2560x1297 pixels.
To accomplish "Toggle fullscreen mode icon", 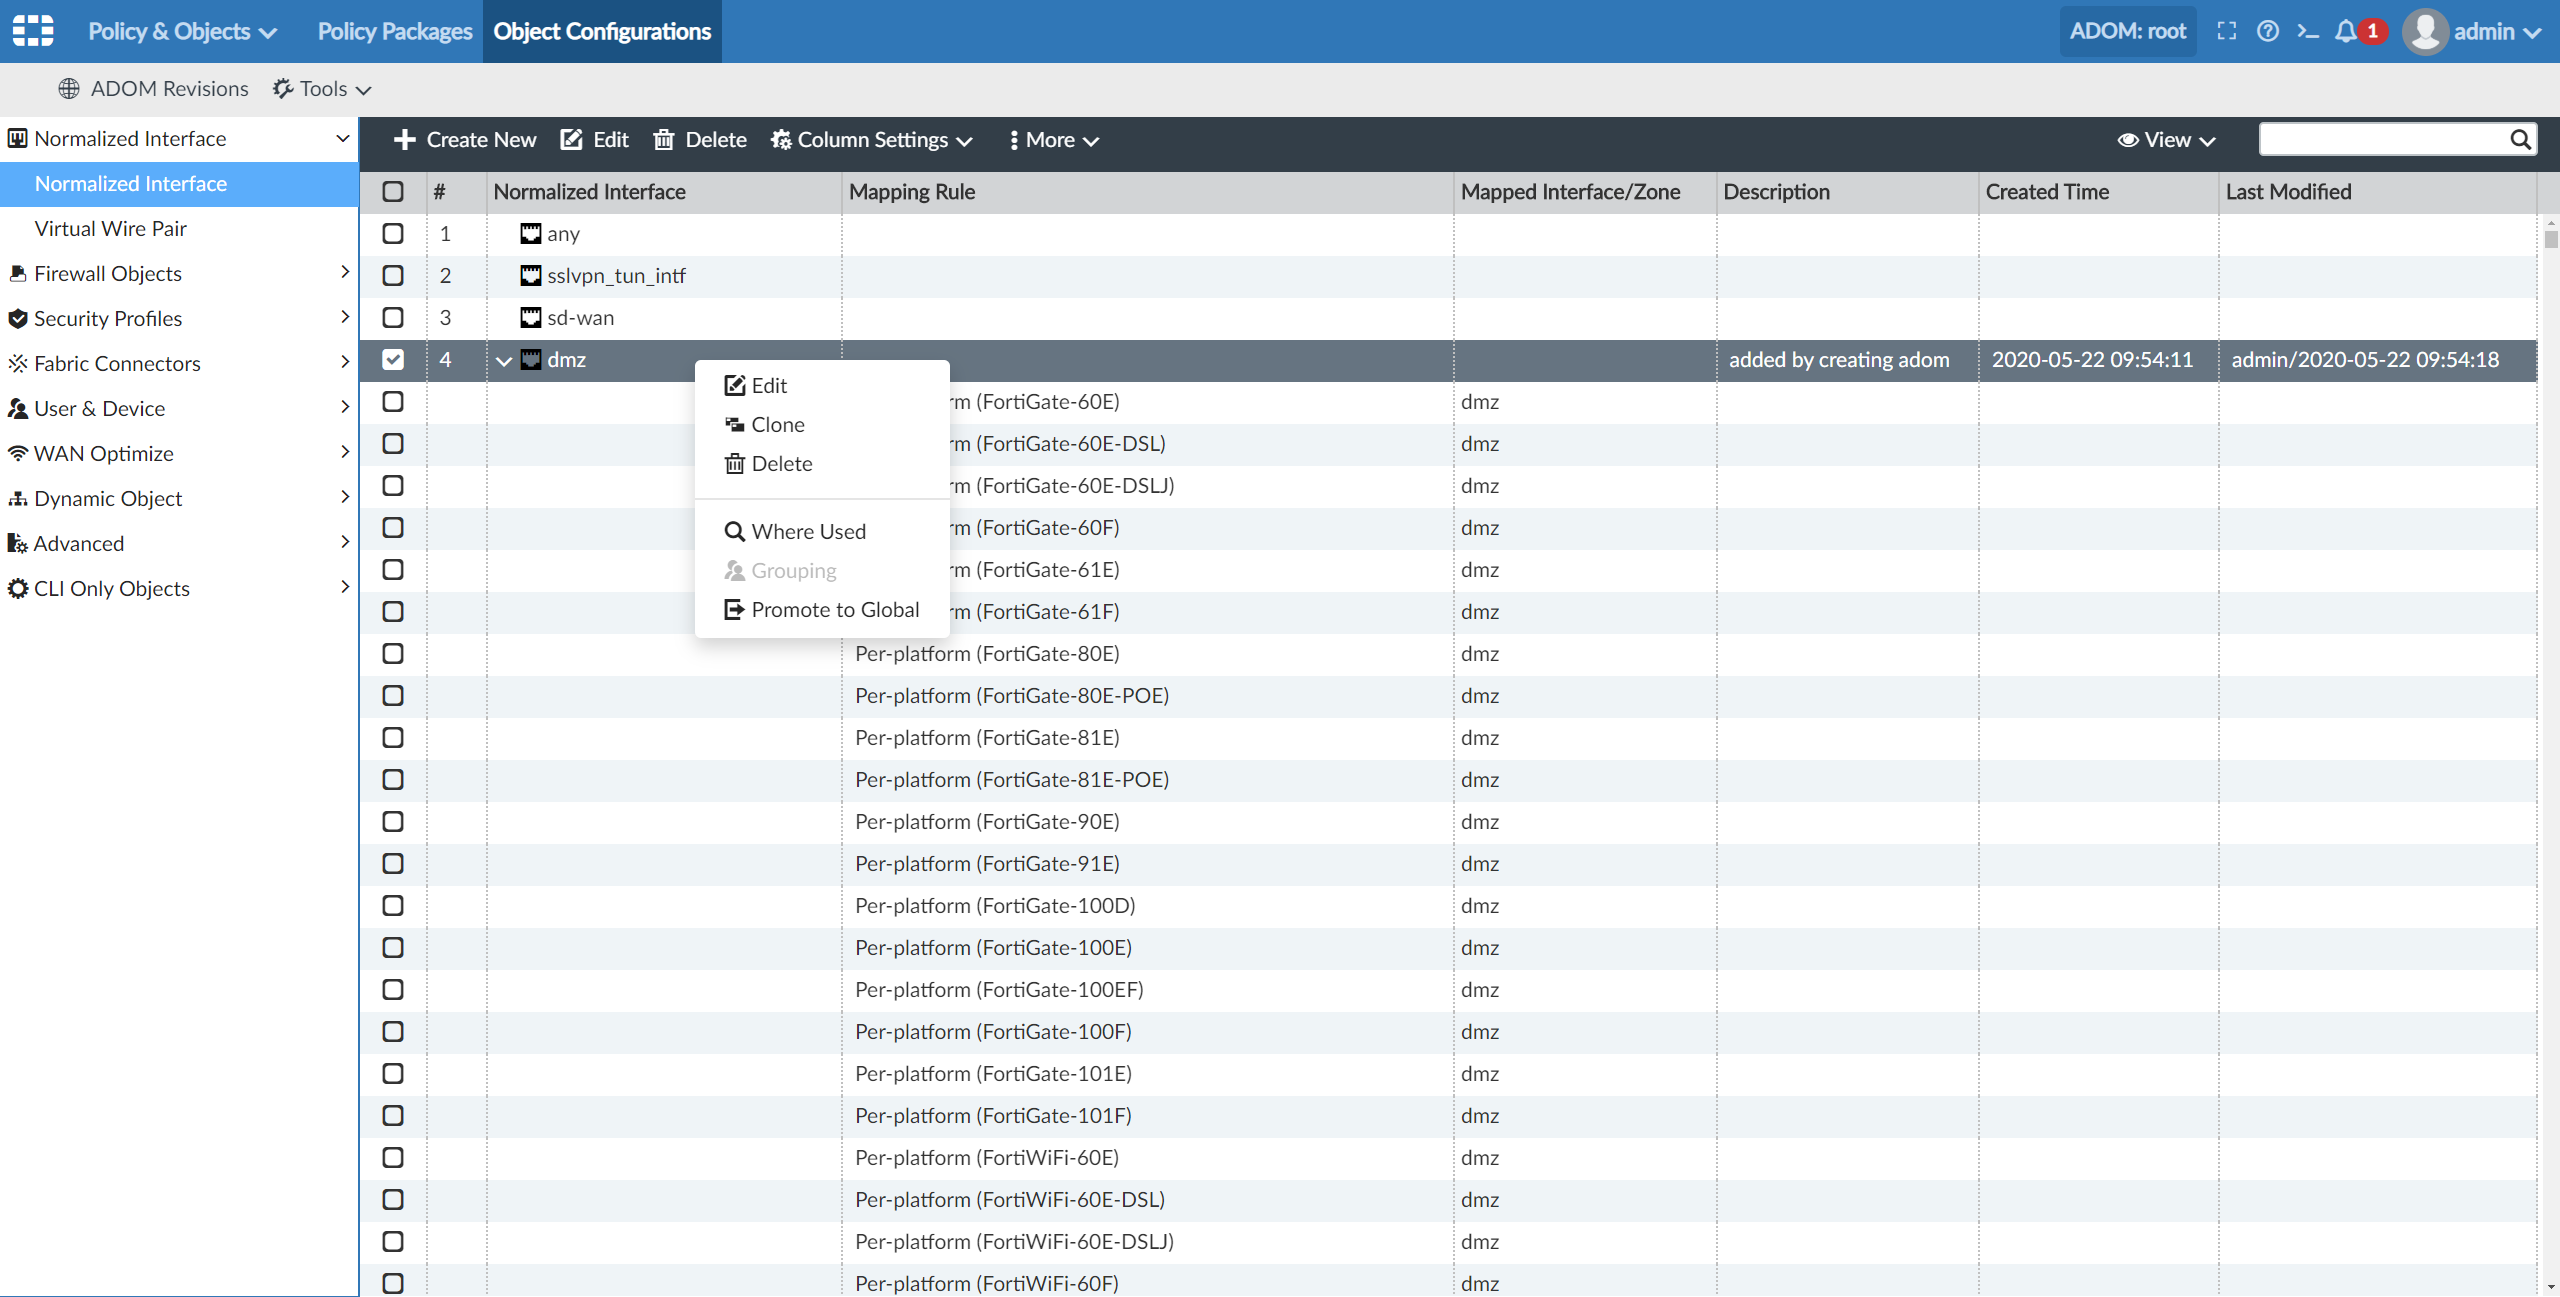I will click(x=2226, y=31).
